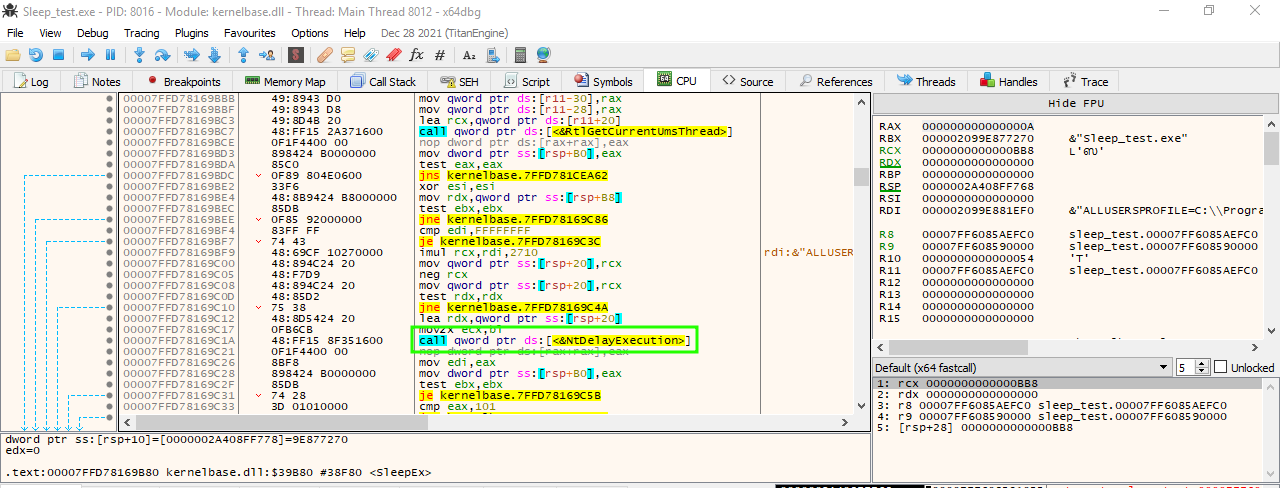Viewport: 1280px width, 488px height.
Task: Open the Scylla plugin icon
Action: tap(295, 54)
